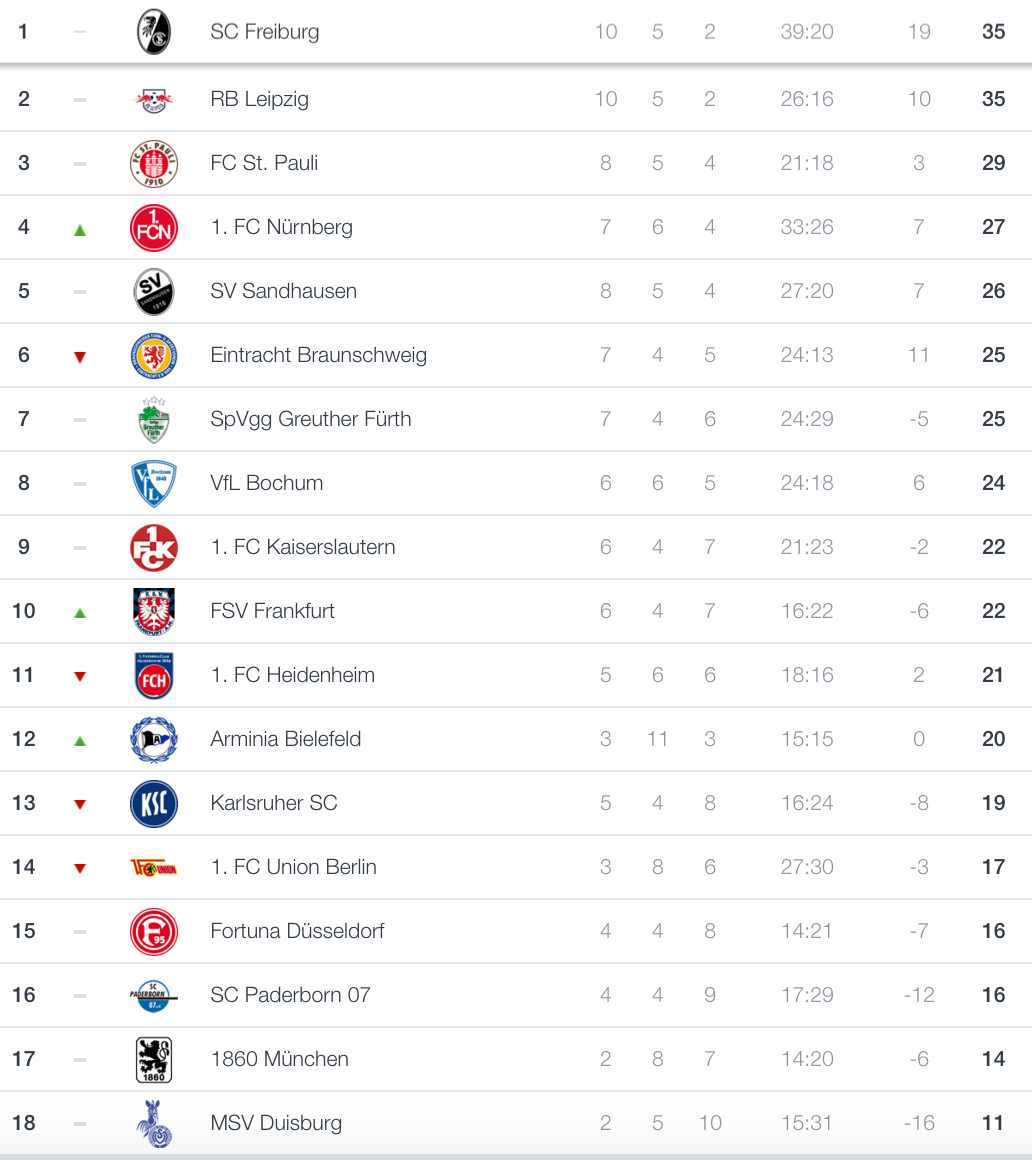This screenshot has height=1160, width=1032.
Task: Click the Karlsruher SC KSC badge
Action: point(154,803)
